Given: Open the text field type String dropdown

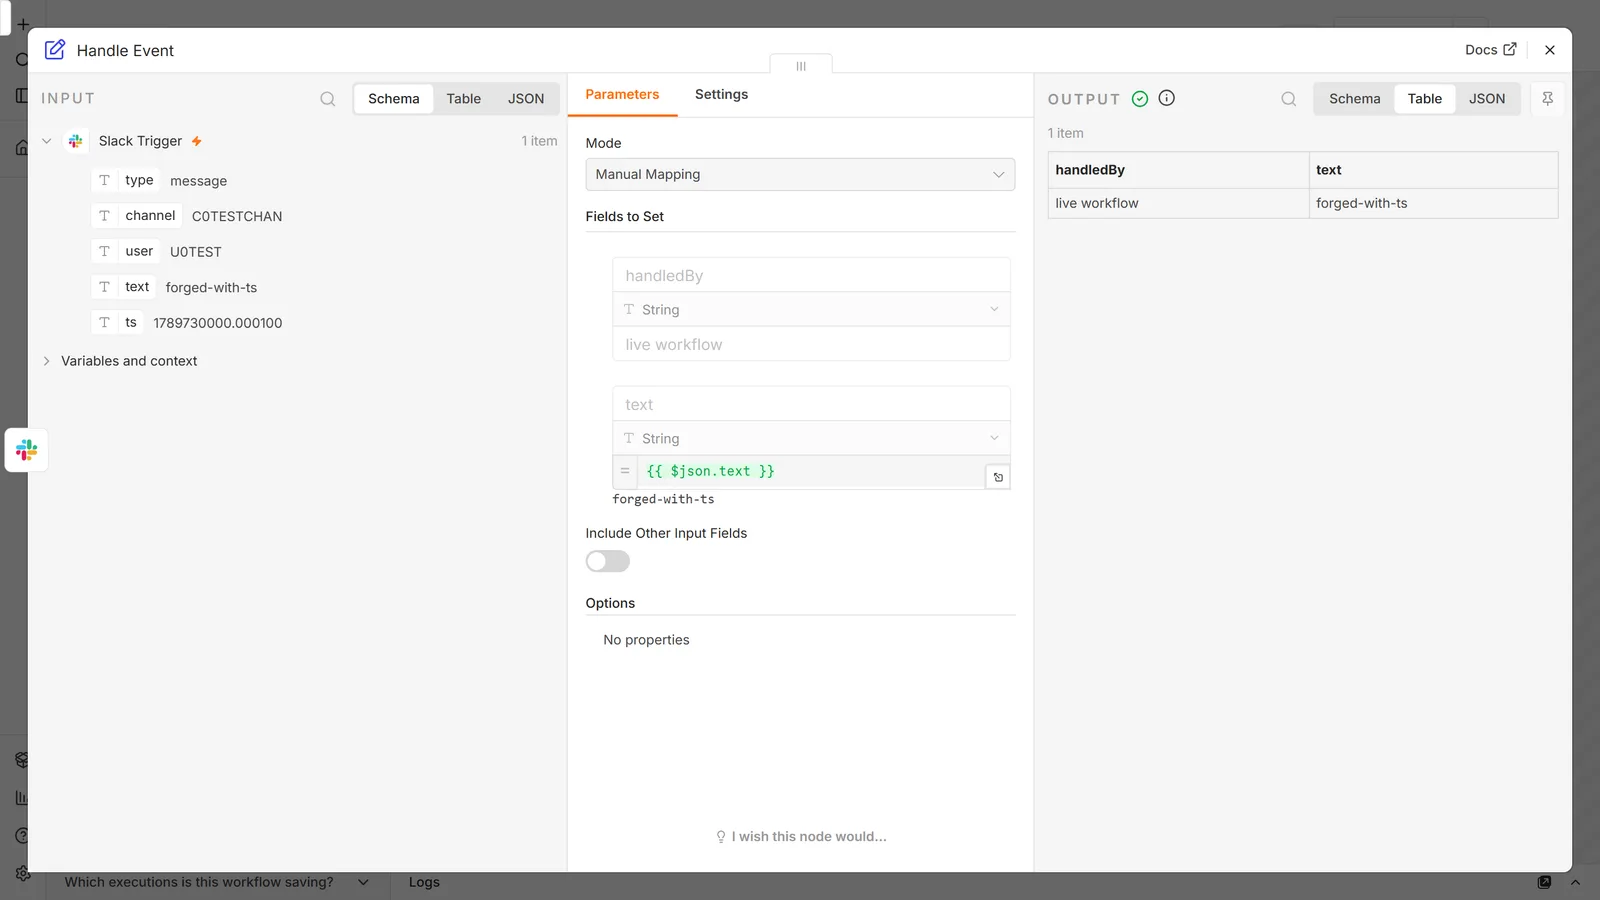Looking at the screenshot, I should 811,438.
